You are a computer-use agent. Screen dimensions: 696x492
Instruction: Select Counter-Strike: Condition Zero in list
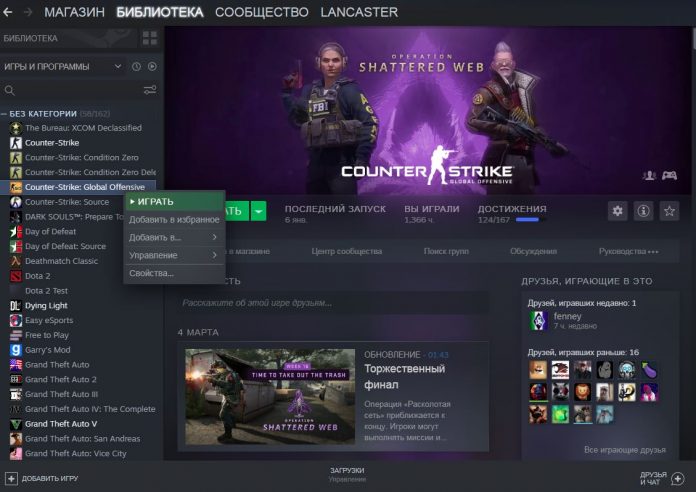82,158
